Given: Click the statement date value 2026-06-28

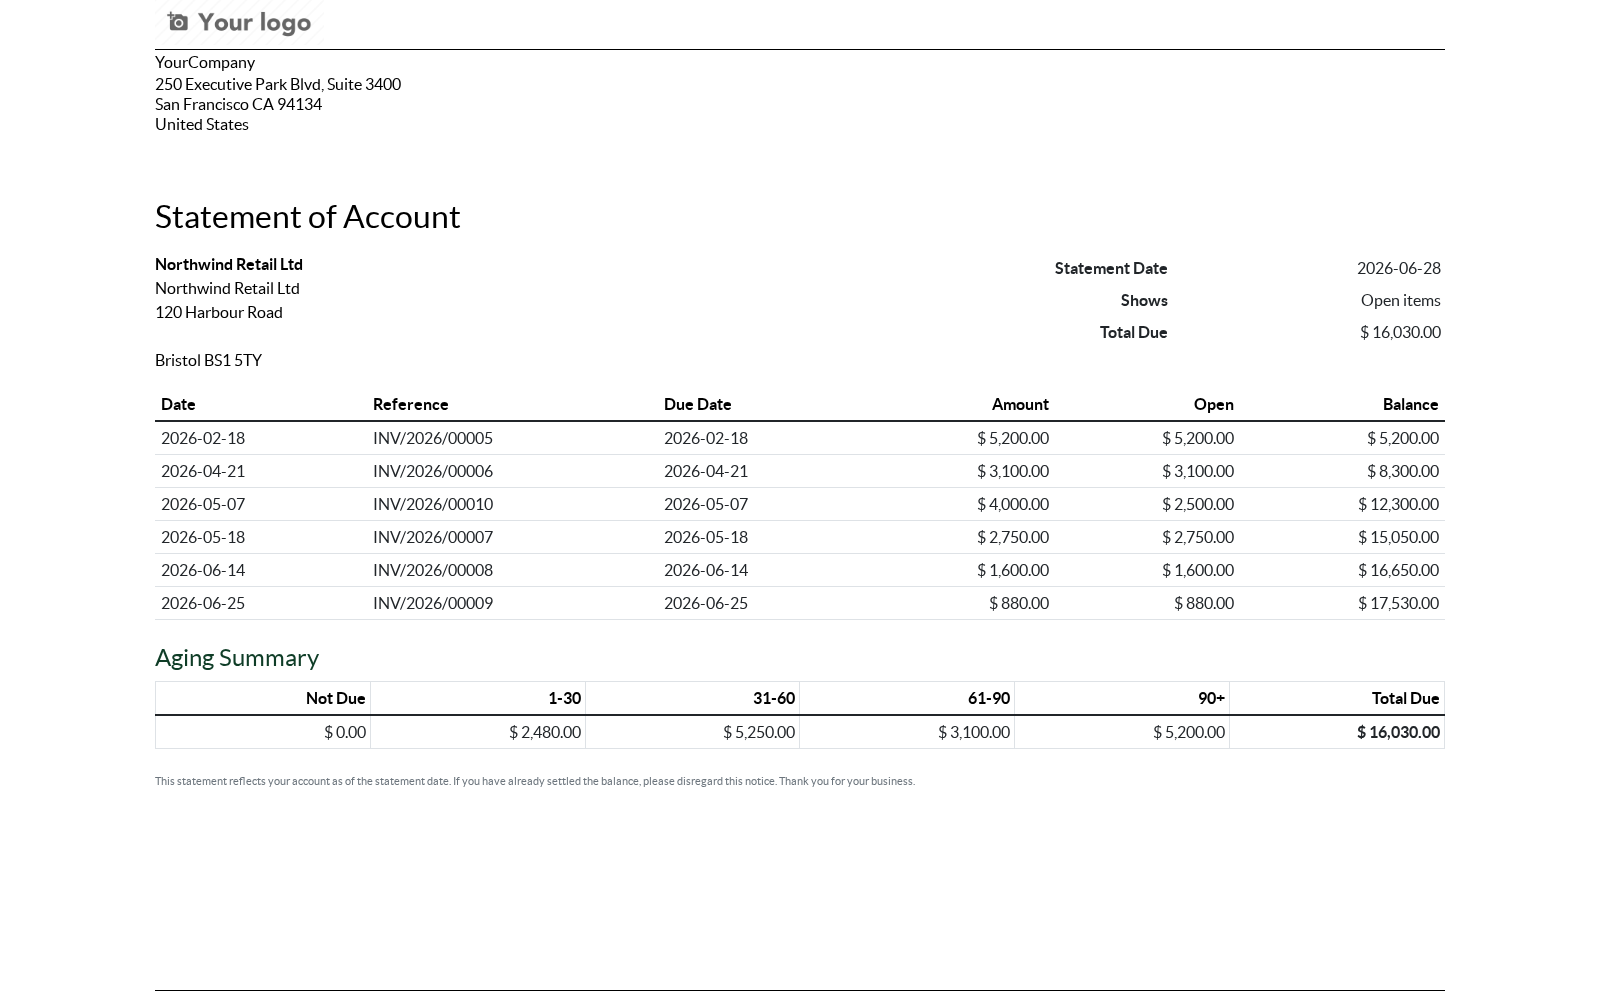Looking at the screenshot, I should [x=1398, y=268].
